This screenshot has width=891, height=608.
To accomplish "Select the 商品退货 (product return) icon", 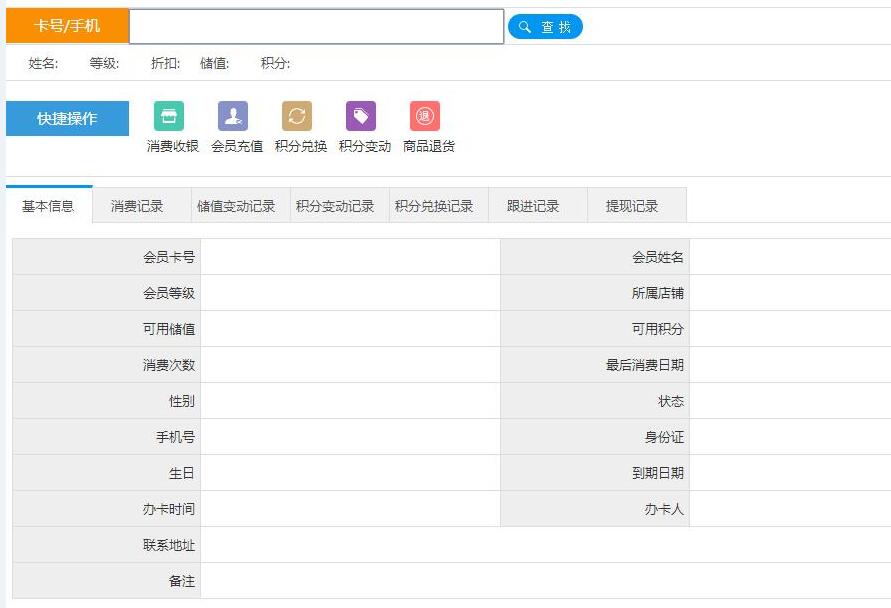I will point(423,116).
